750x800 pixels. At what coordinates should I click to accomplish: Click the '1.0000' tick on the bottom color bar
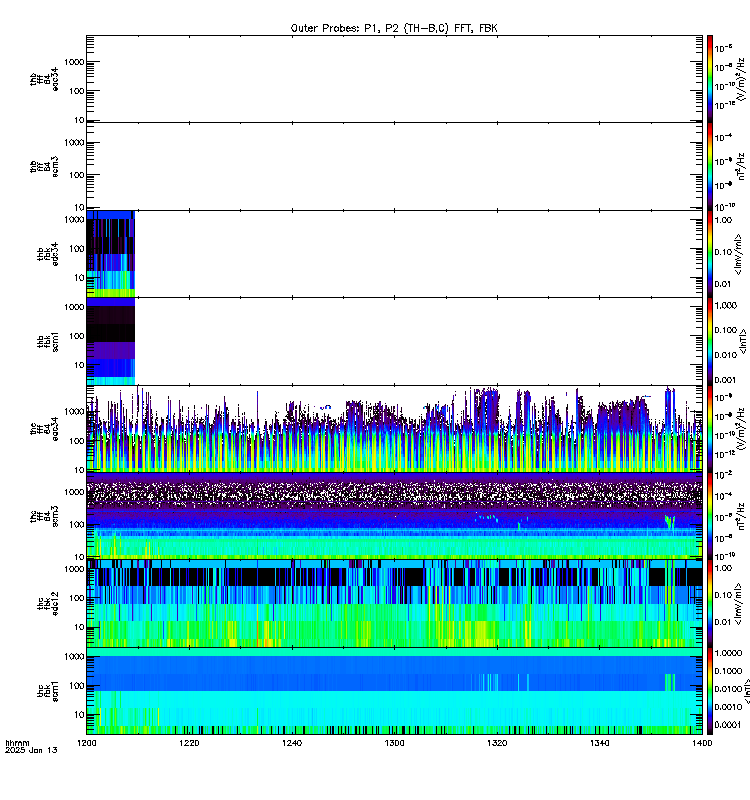point(728,653)
